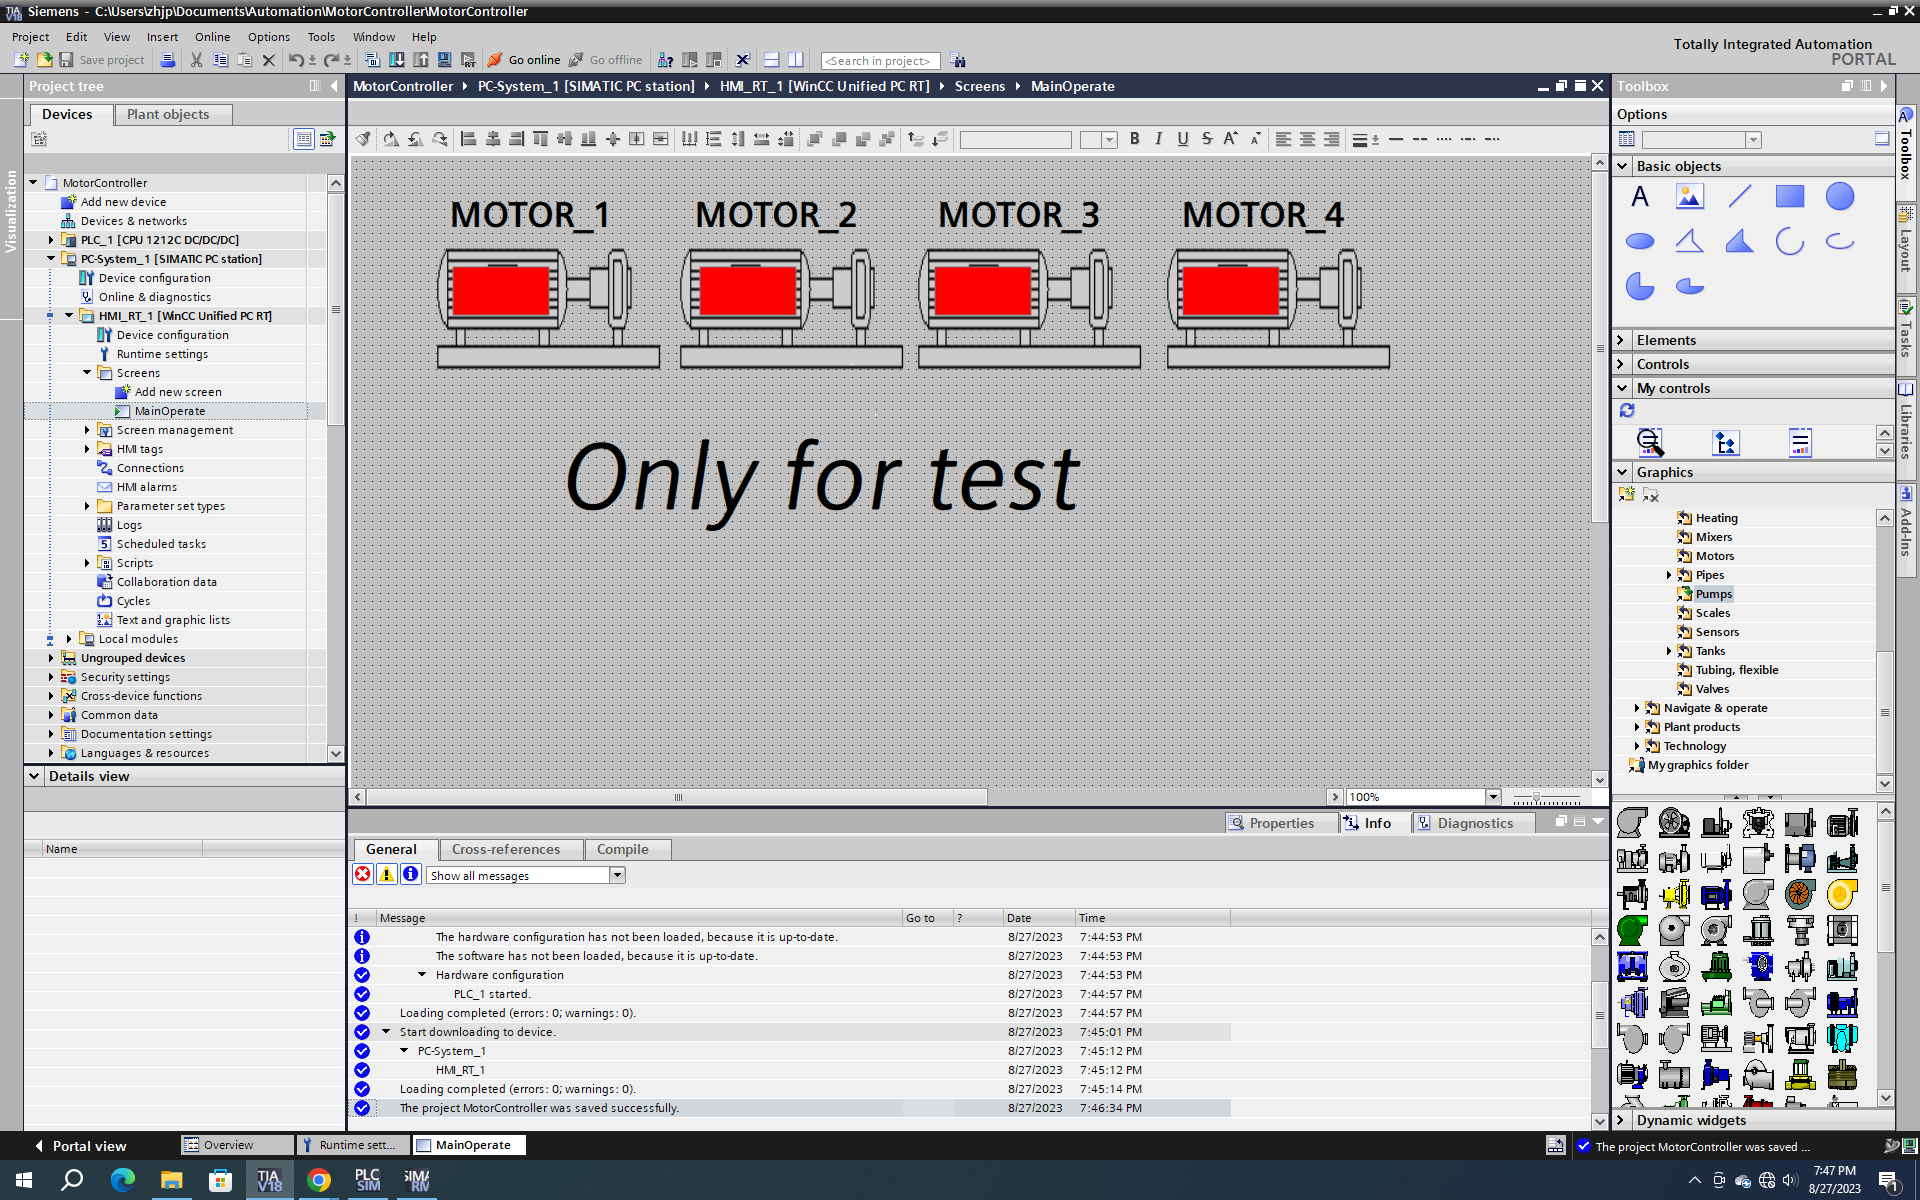Expand PLC_1 CPU 1212C tree node

(51, 240)
